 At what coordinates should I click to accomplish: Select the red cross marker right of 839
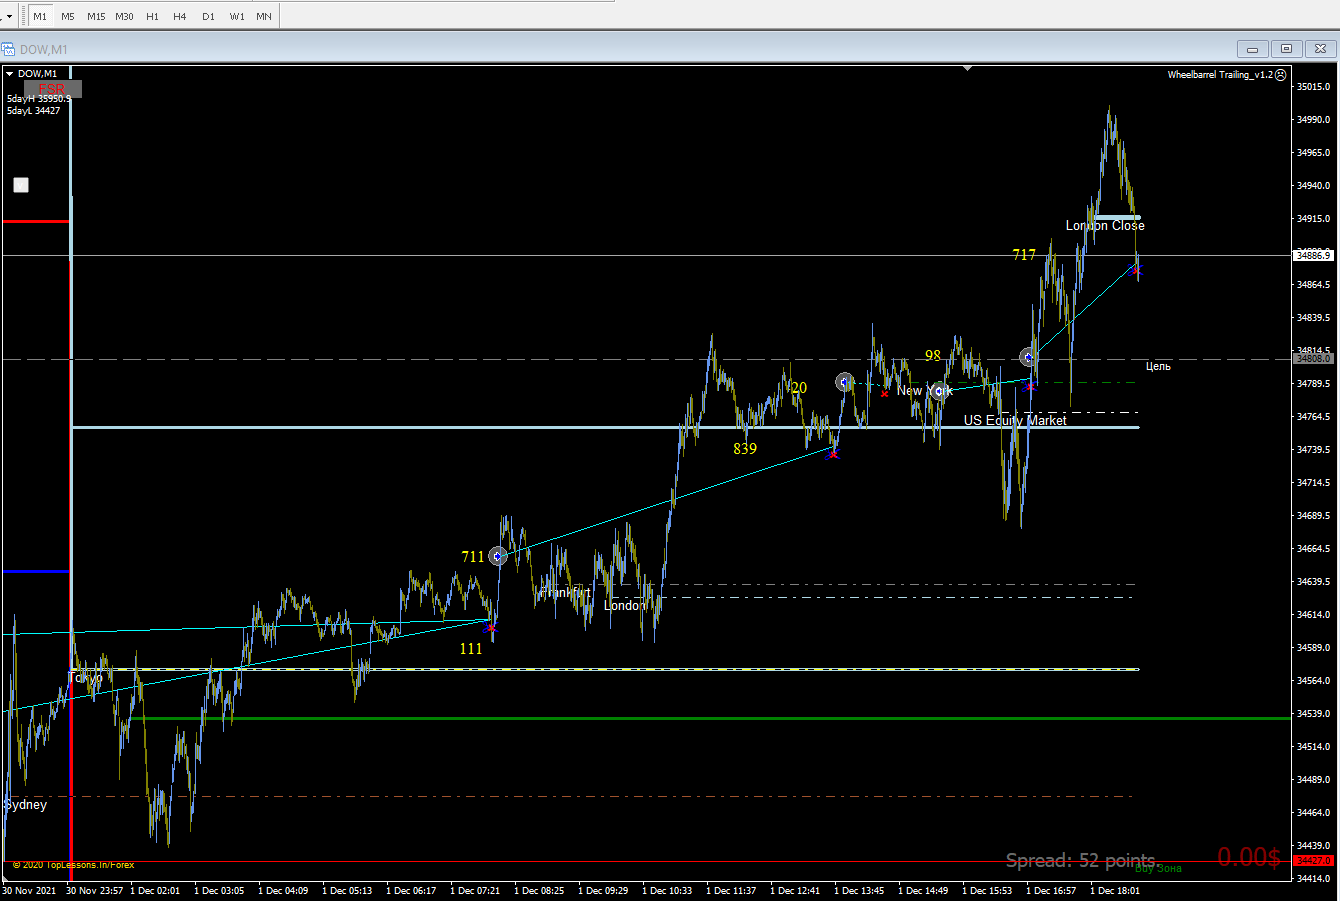833,454
